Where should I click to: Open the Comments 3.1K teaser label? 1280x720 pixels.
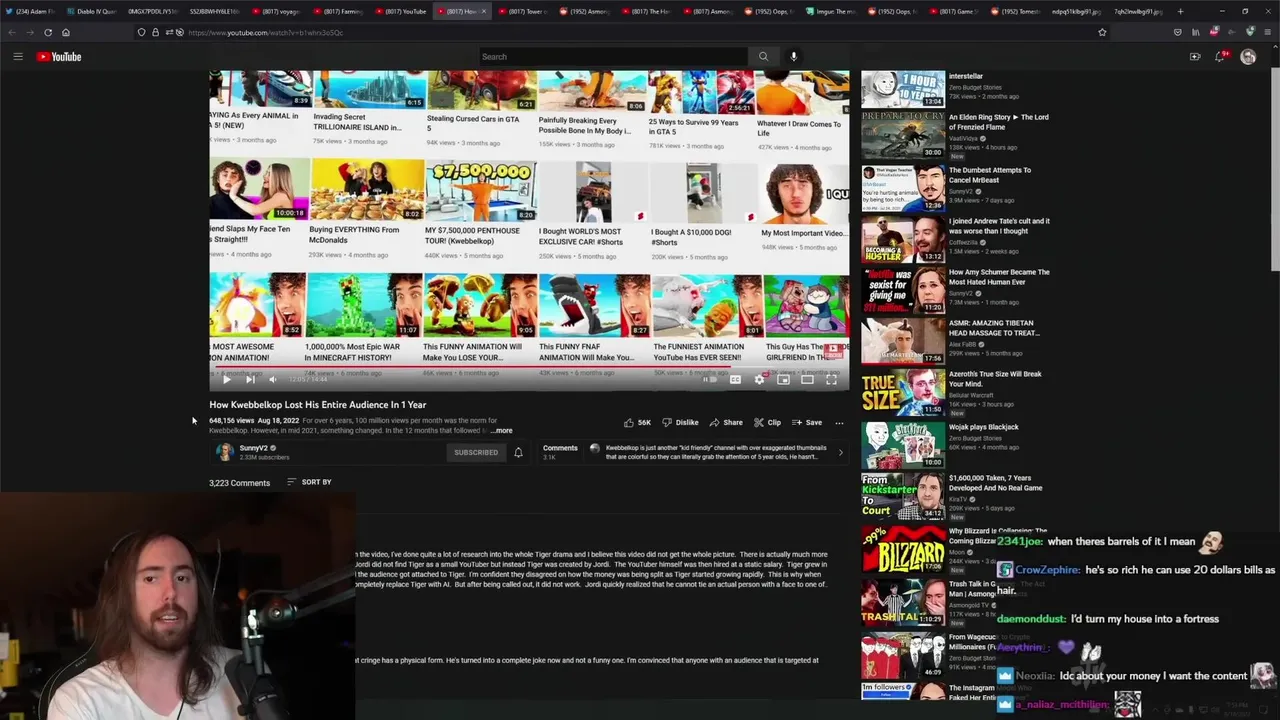tap(560, 452)
